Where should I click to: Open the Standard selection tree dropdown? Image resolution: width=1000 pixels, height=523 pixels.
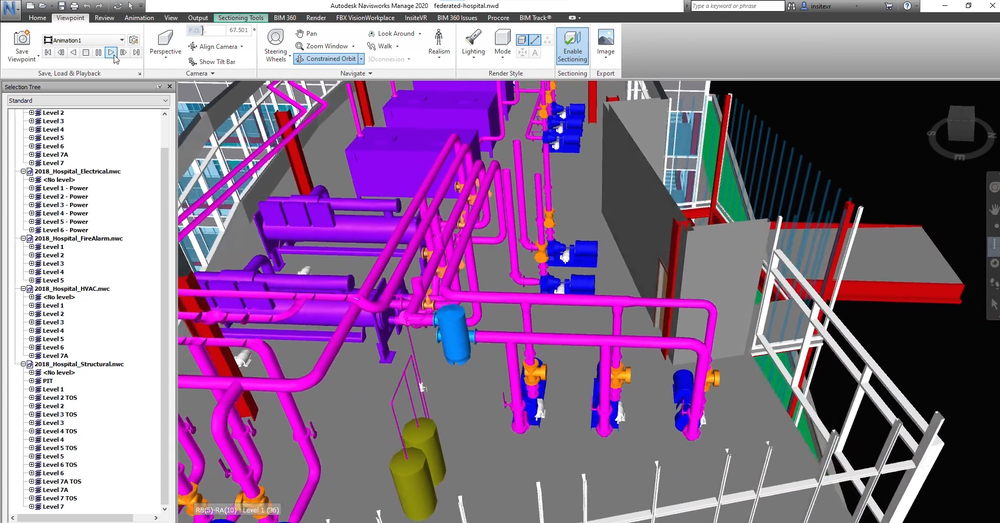165,100
